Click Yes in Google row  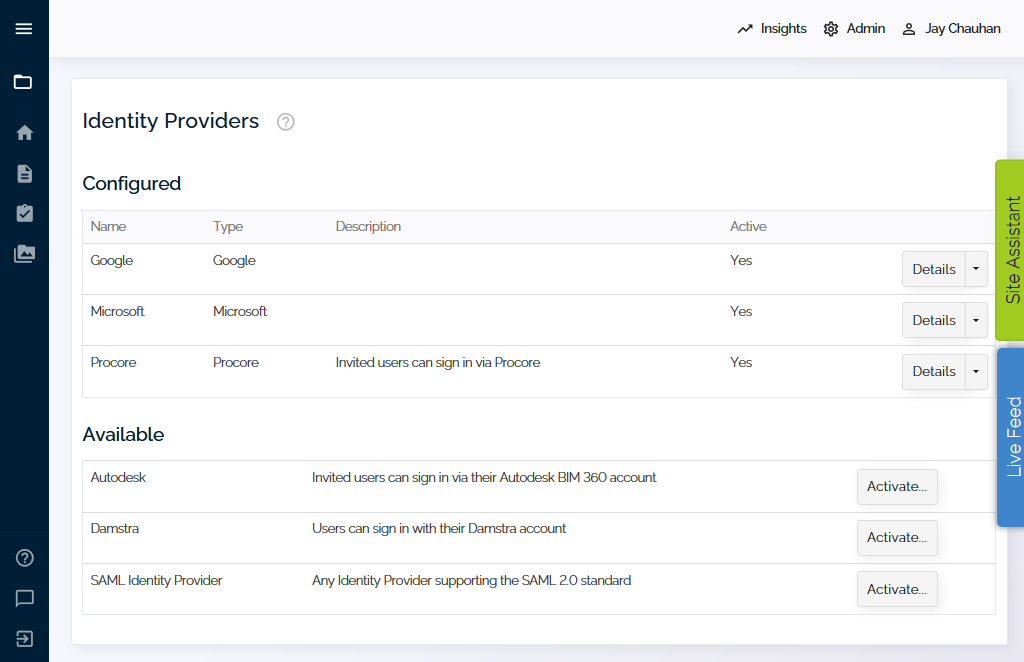coord(741,260)
